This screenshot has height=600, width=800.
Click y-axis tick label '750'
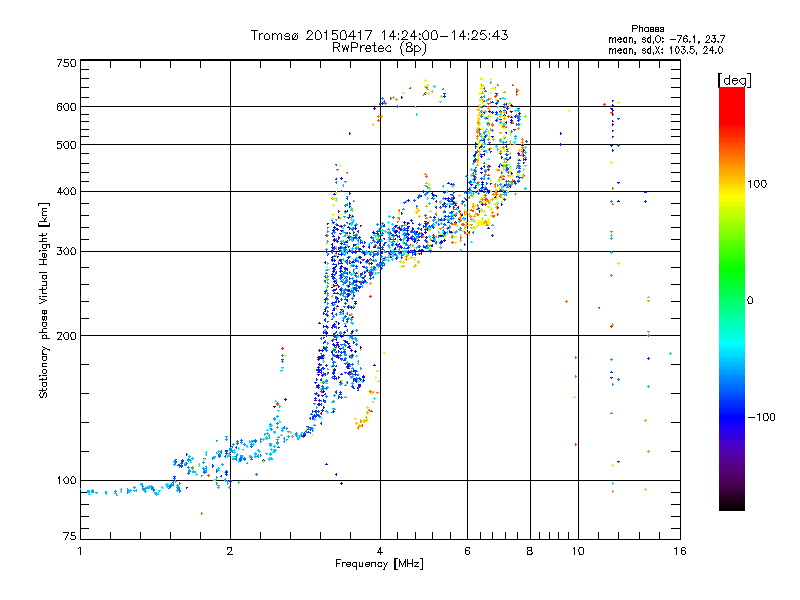tap(66, 63)
